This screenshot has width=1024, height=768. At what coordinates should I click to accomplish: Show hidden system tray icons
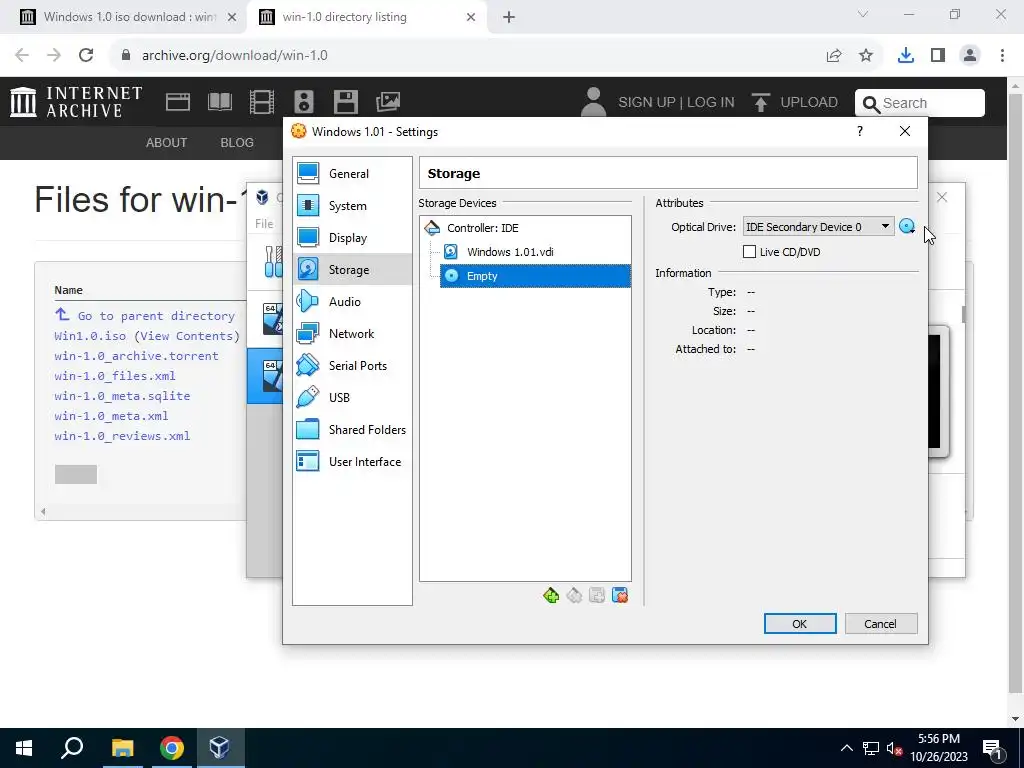(846, 748)
